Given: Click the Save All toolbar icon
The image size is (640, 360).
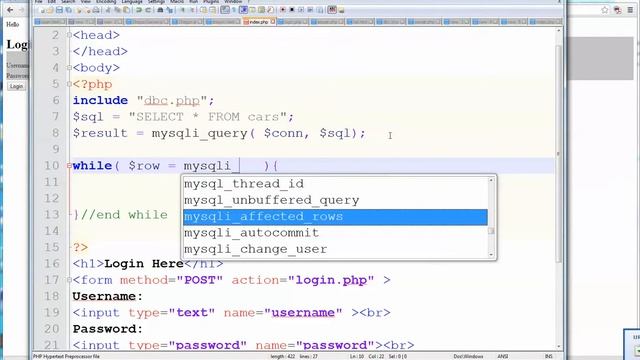Looking at the screenshot, I should pyautogui.click(x=69, y=10).
